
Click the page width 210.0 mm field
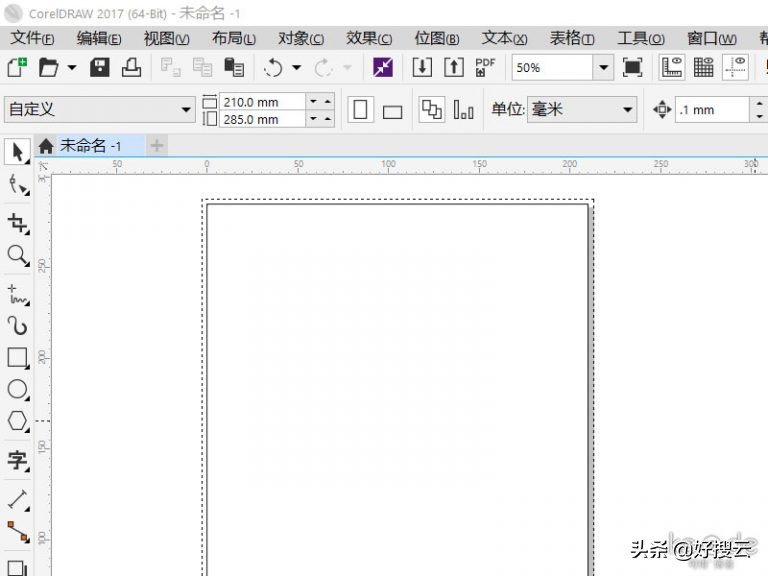pyautogui.click(x=262, y=102)
